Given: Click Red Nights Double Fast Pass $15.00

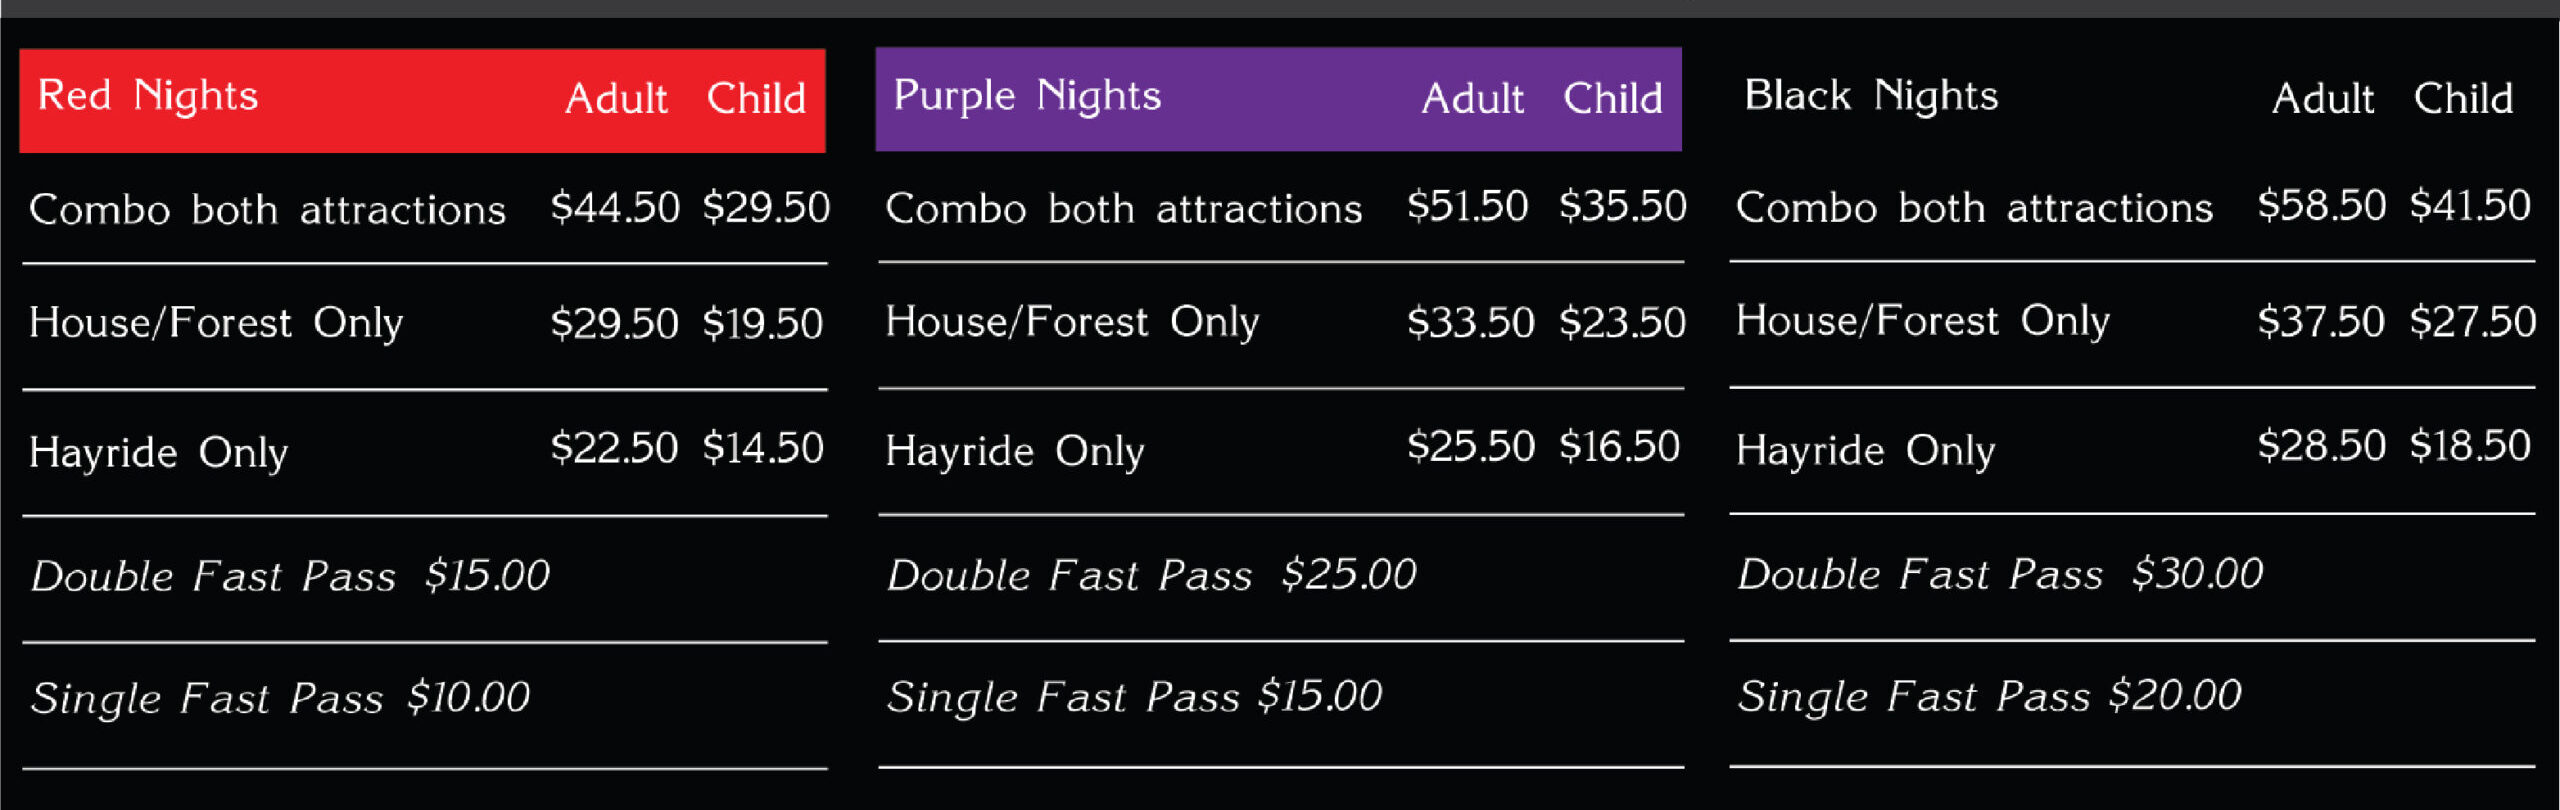Looking at the screenshot, I should tap(290, 576).
